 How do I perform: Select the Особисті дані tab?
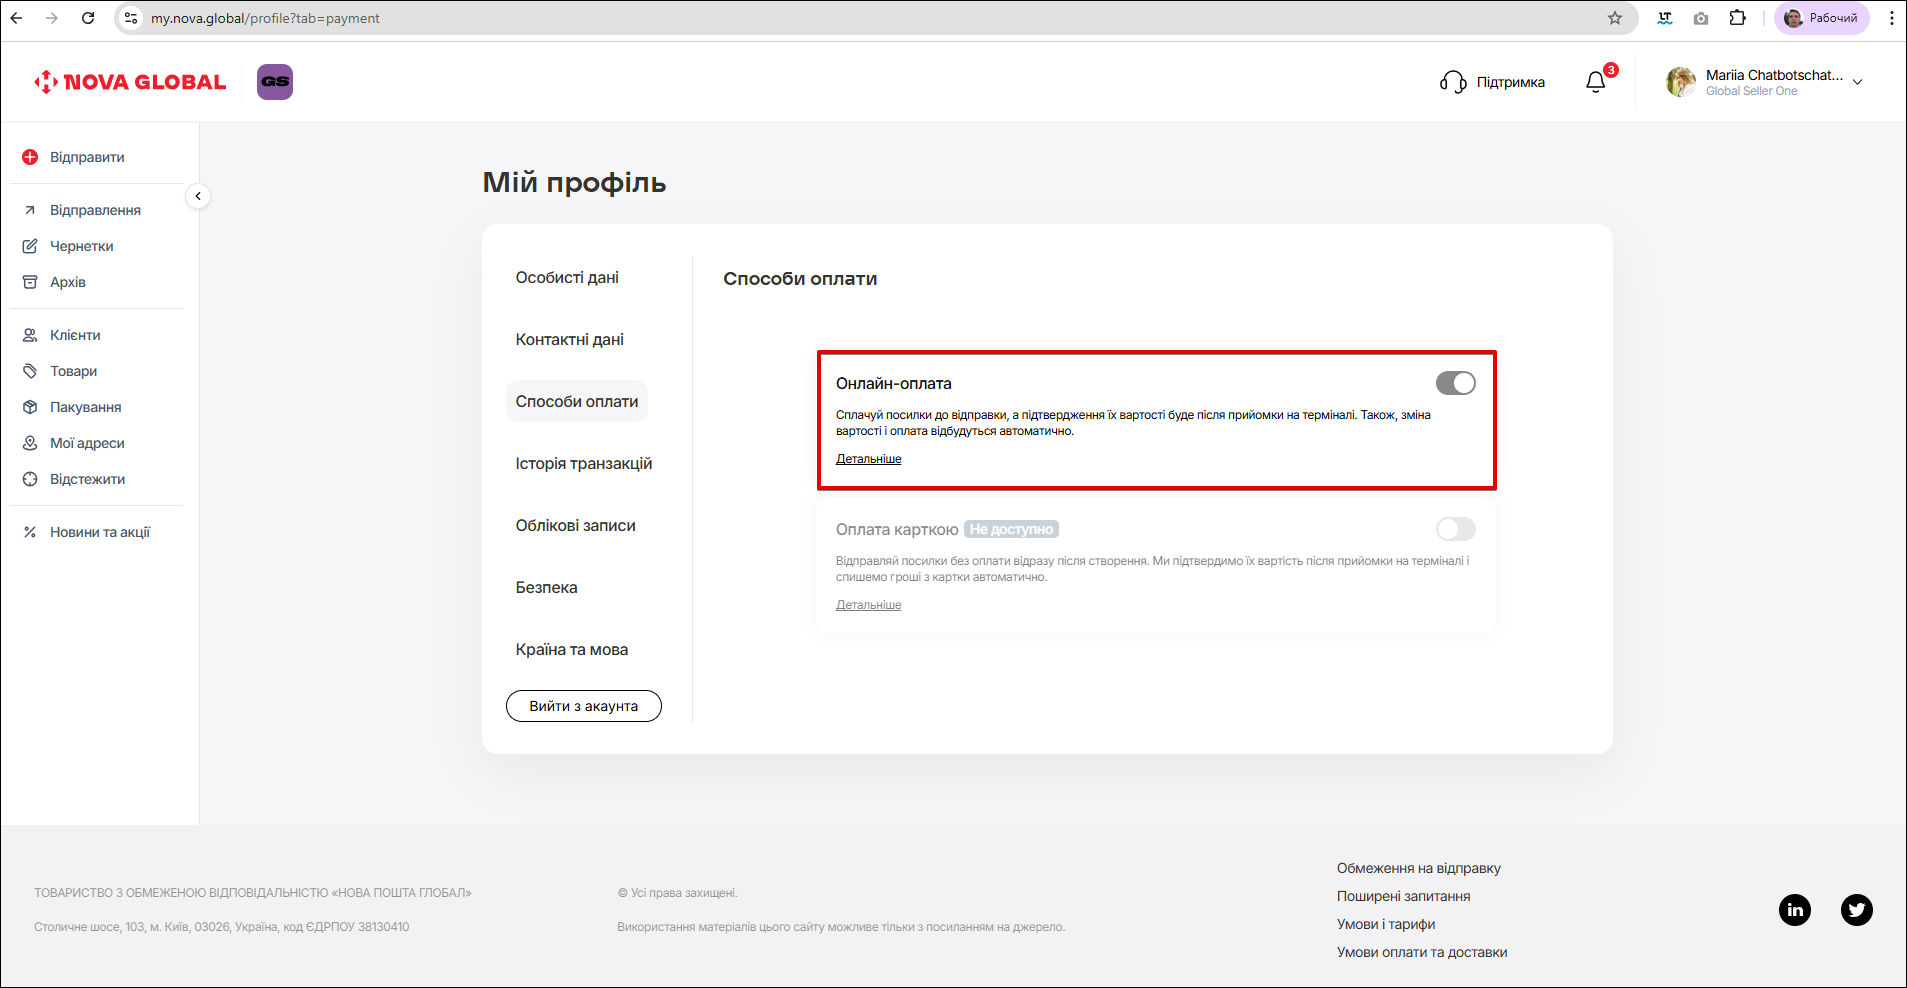tap(567, 278)
